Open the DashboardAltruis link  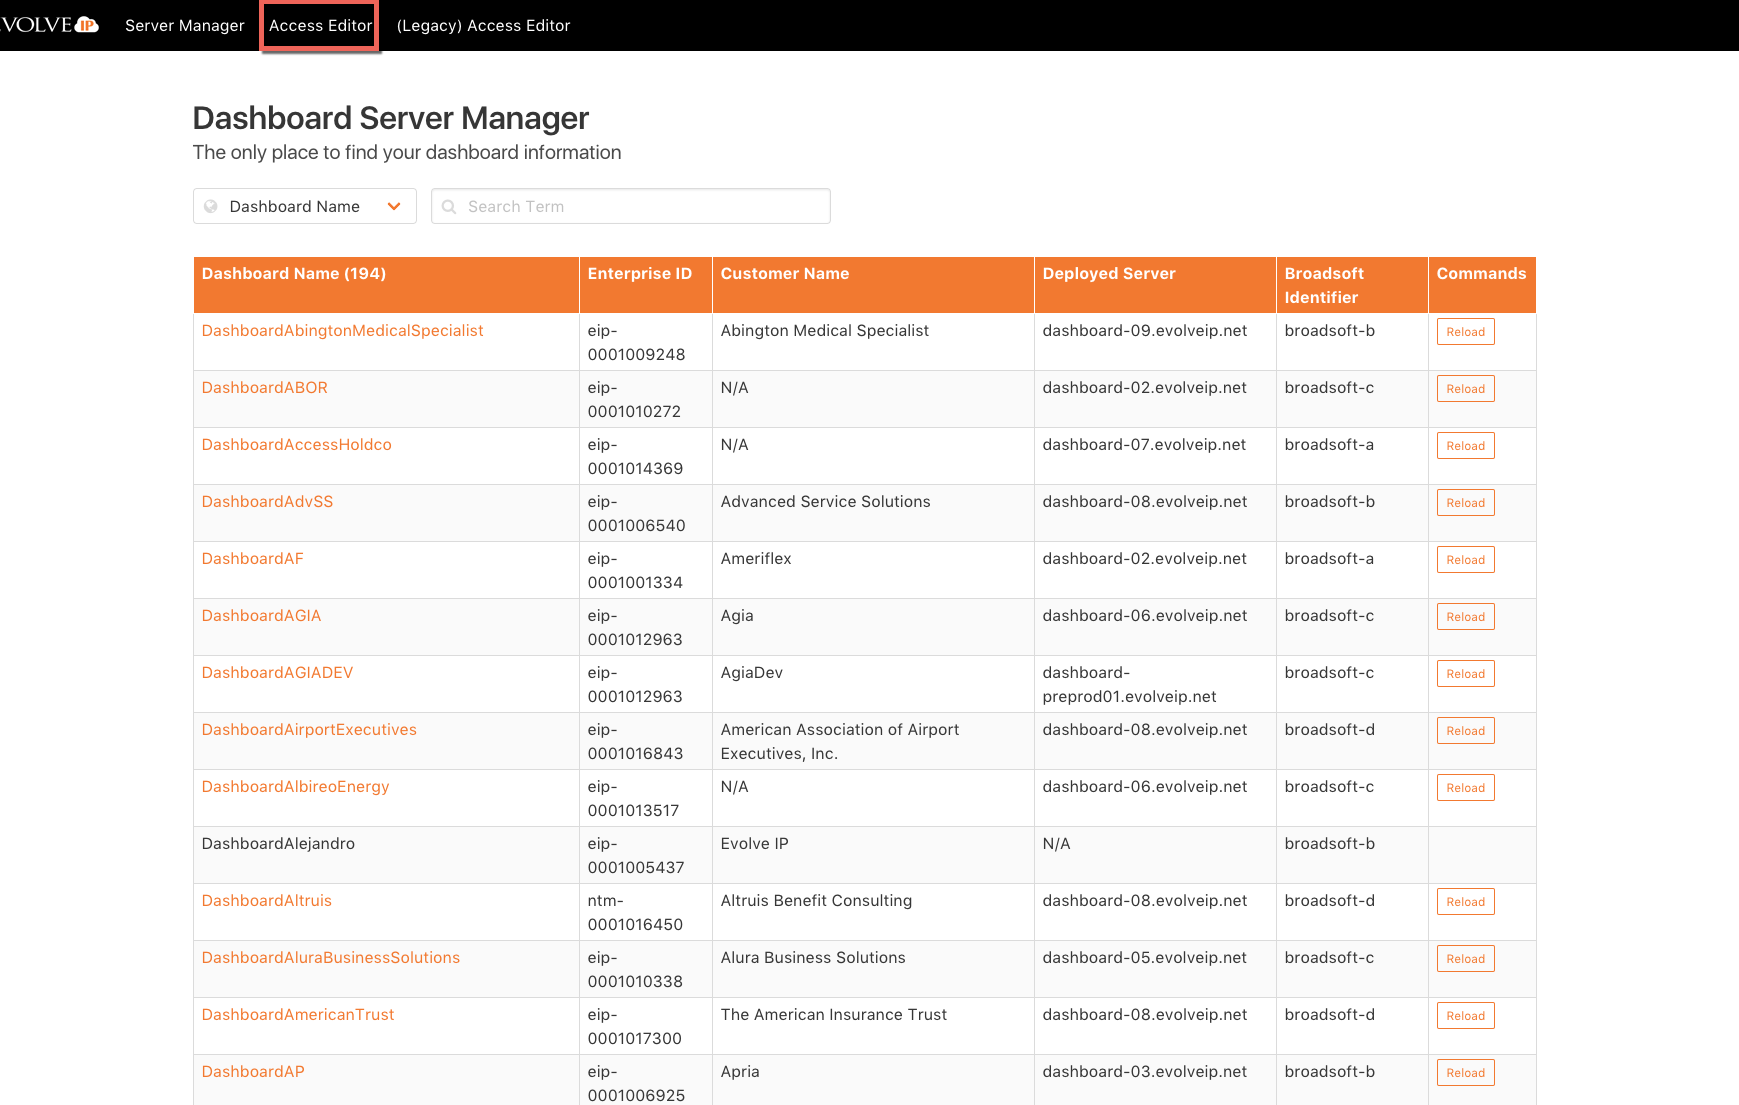[266, 901]
